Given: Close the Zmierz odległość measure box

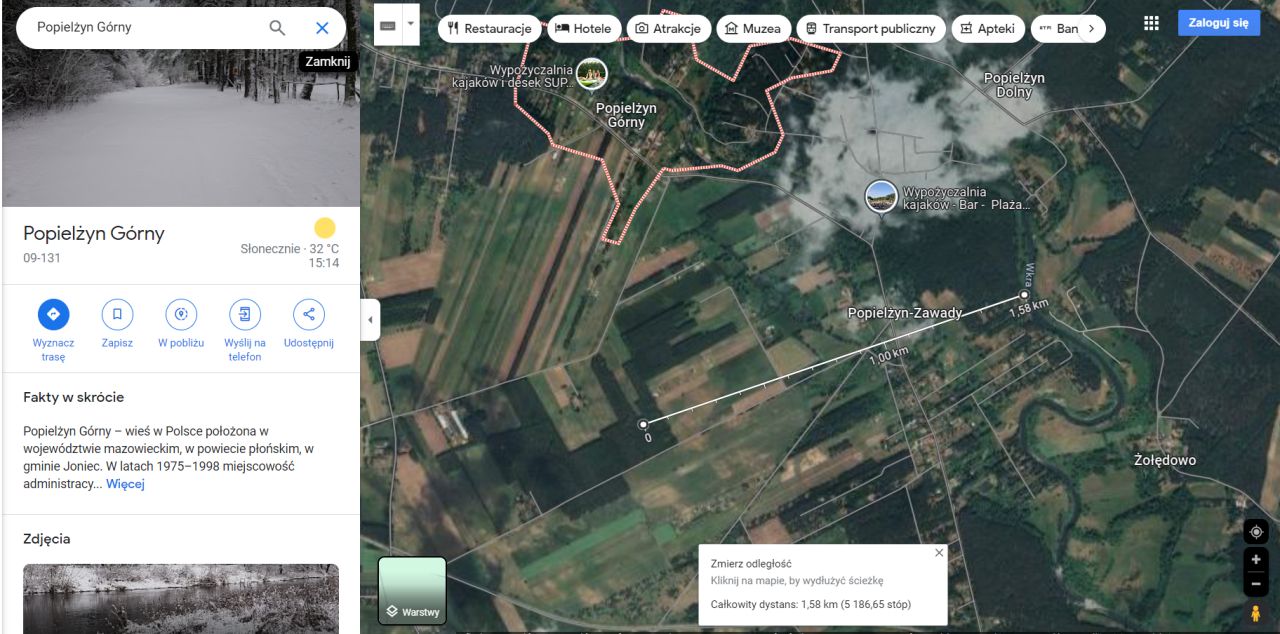Looking at the screenshot, I should click(938, 552).
